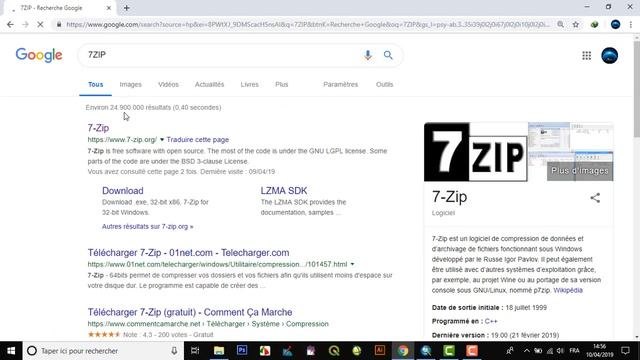This screenshot has width=640, height=360.
Task: Share the 7-Zip knowledge panel
Action: coord(595,198)
